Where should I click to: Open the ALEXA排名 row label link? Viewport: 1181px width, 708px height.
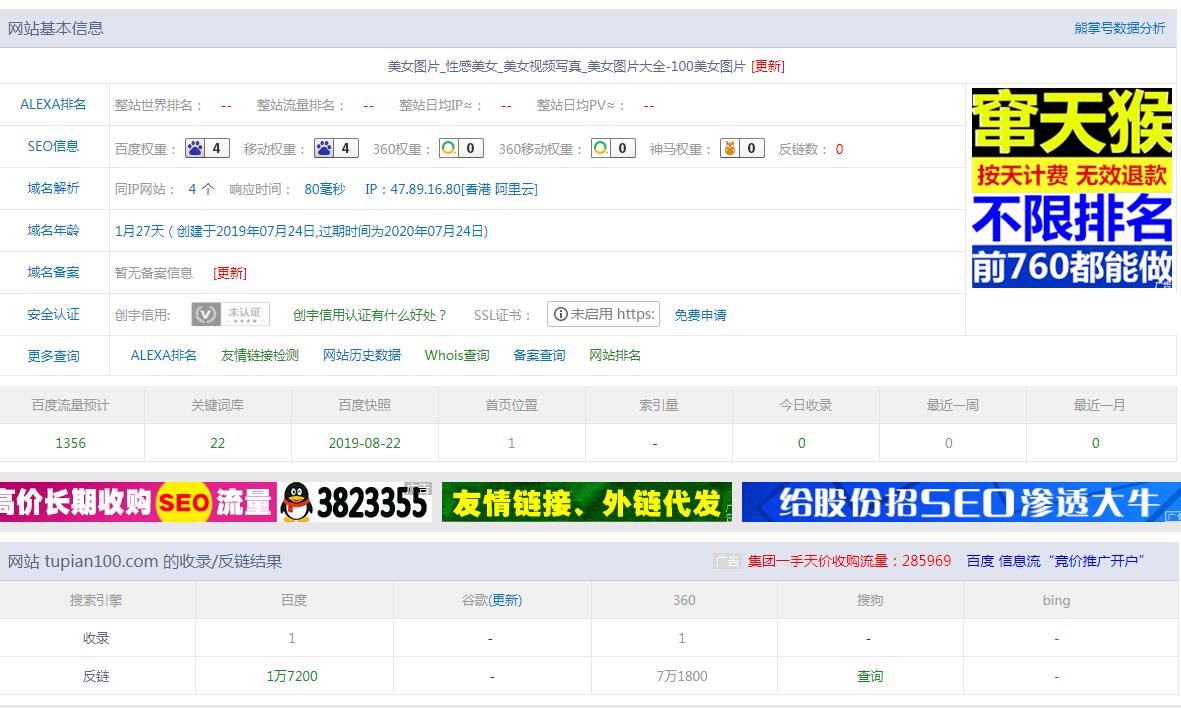click(53, 105)
